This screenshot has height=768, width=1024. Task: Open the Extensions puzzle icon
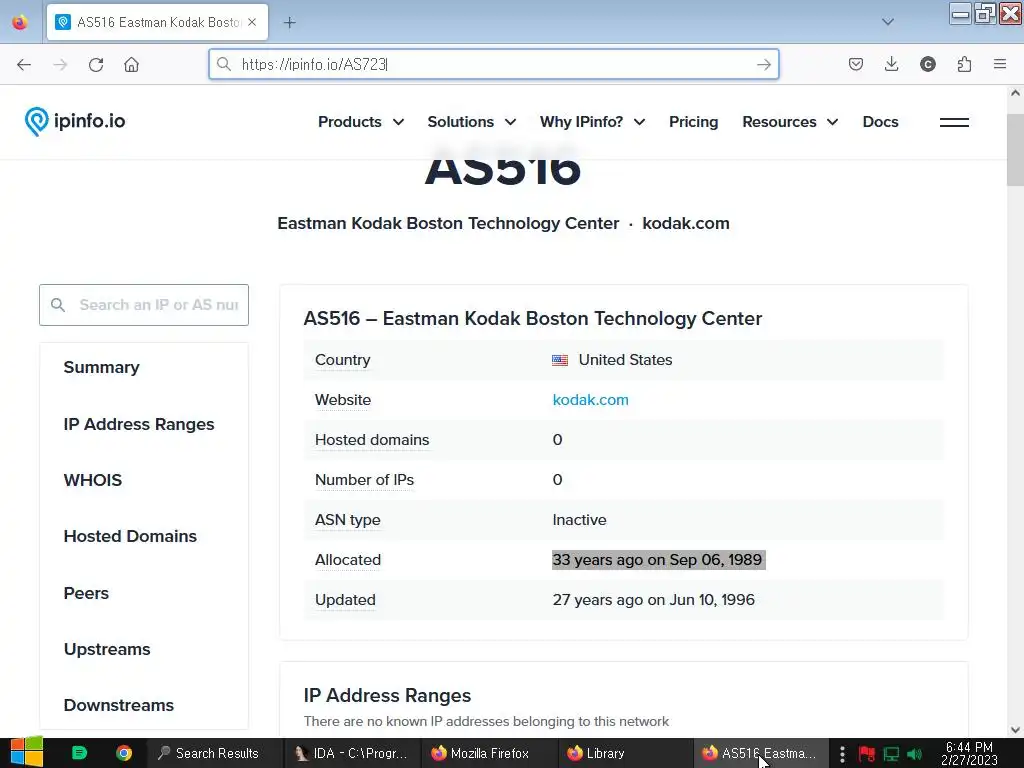(964, 64)
